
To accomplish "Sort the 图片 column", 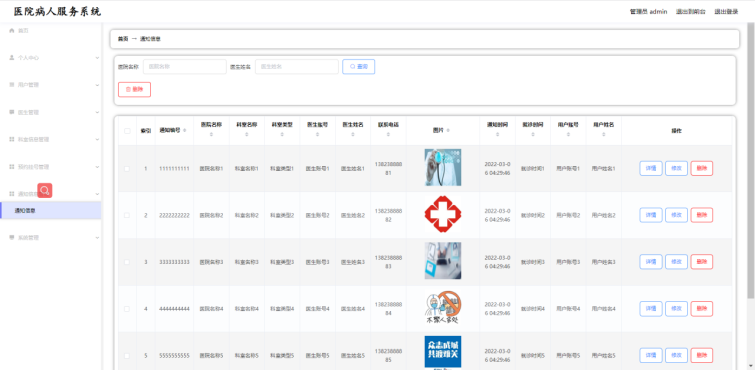I will (448, 130).
